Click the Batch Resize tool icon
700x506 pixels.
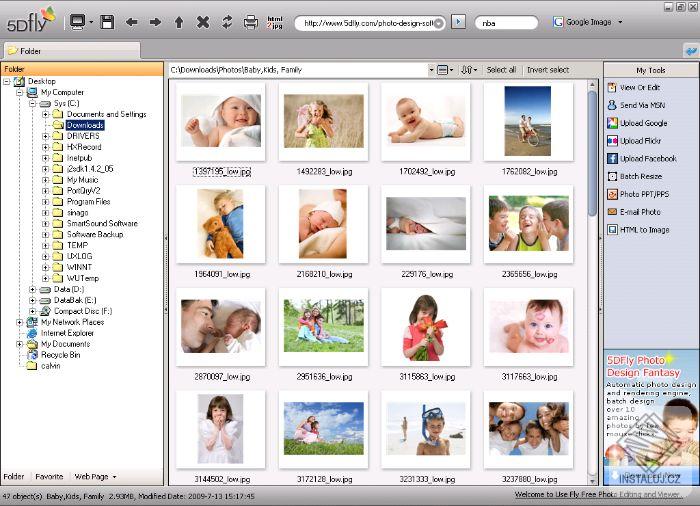point(612,176)
